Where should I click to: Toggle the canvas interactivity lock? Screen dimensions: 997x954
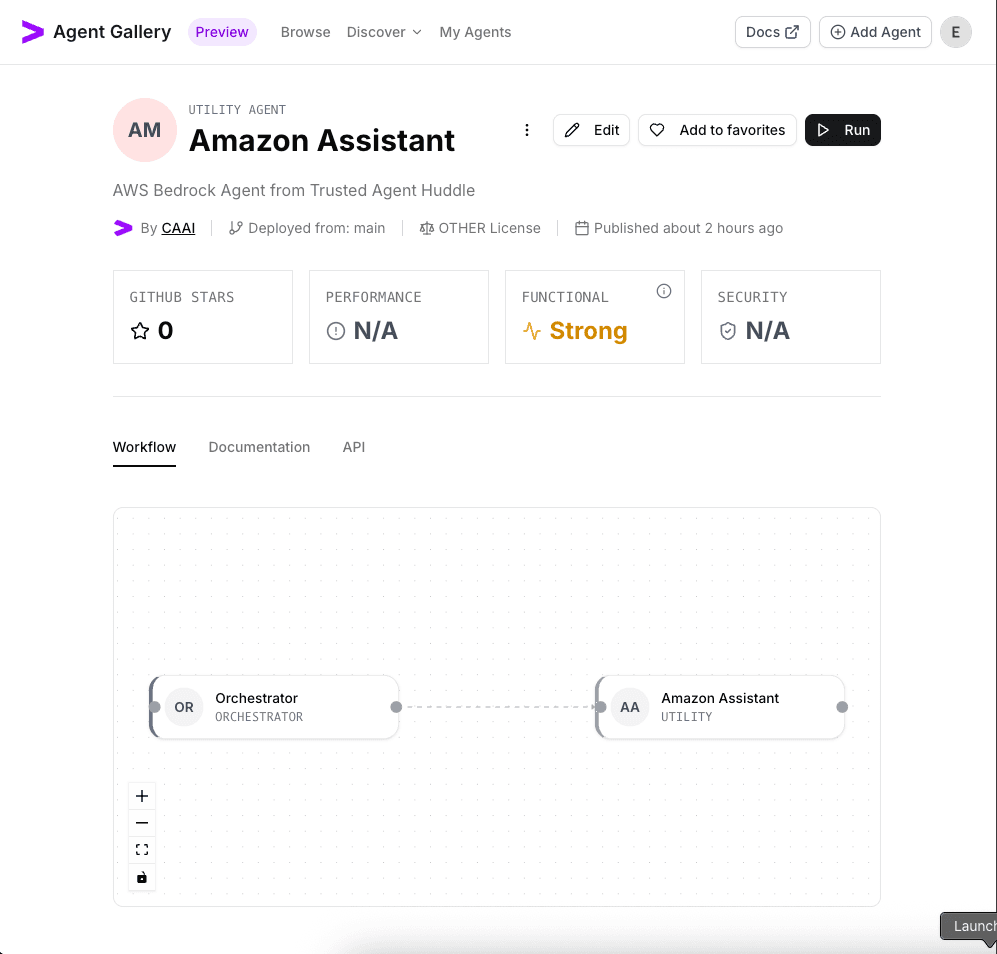141,877
